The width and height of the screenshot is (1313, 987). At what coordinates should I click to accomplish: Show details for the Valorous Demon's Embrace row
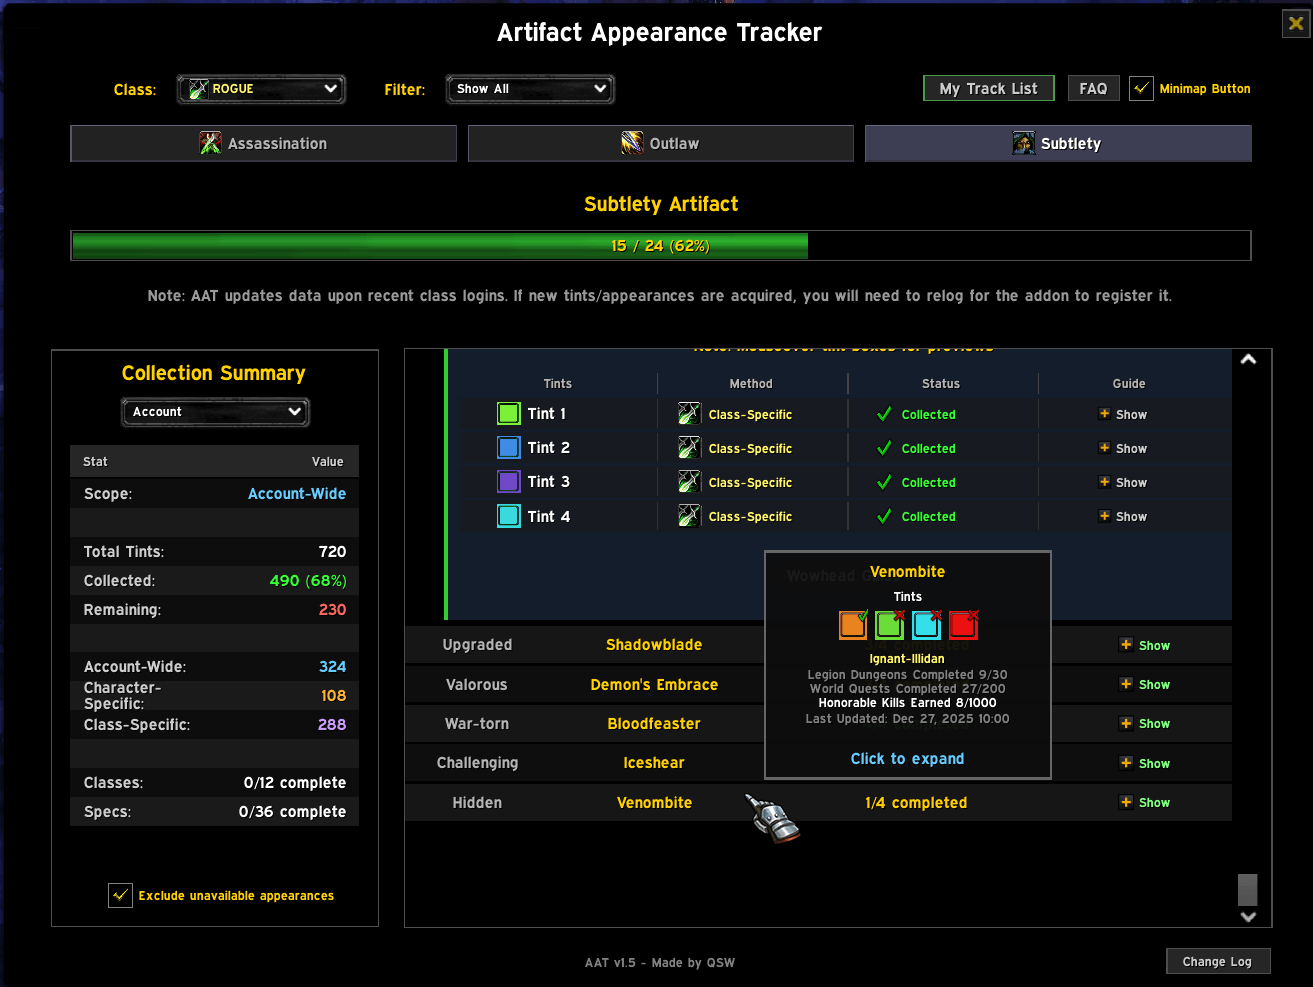(x=1145, y=684)
